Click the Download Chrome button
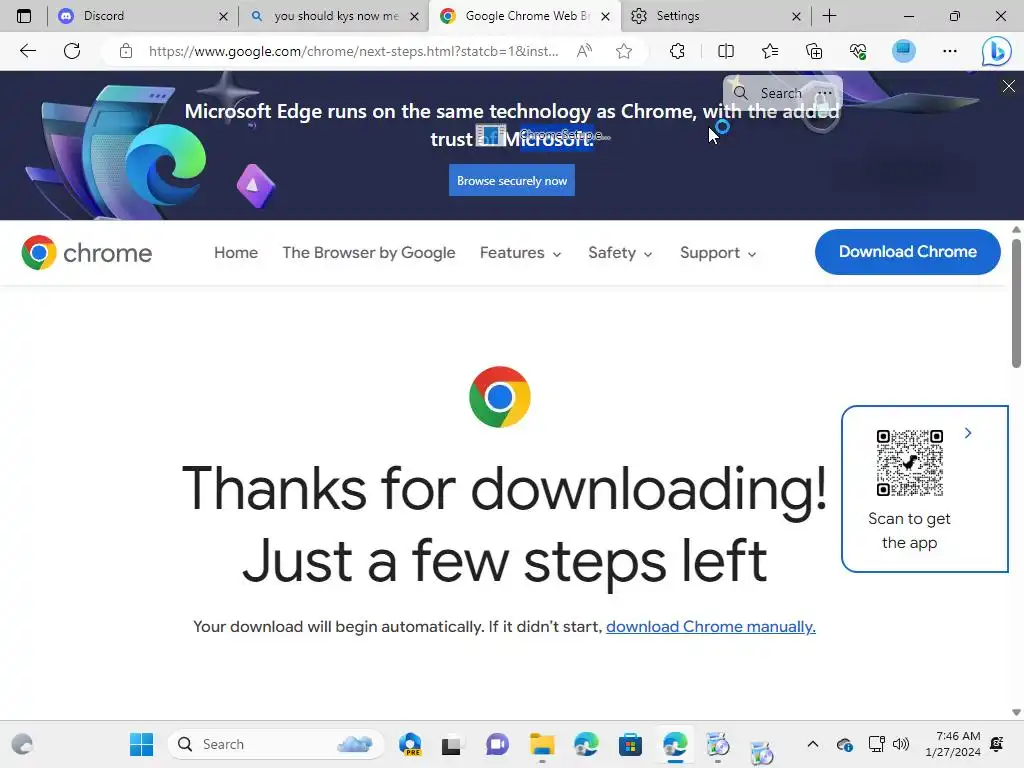 pyautogui.click(x=907, y=251)
